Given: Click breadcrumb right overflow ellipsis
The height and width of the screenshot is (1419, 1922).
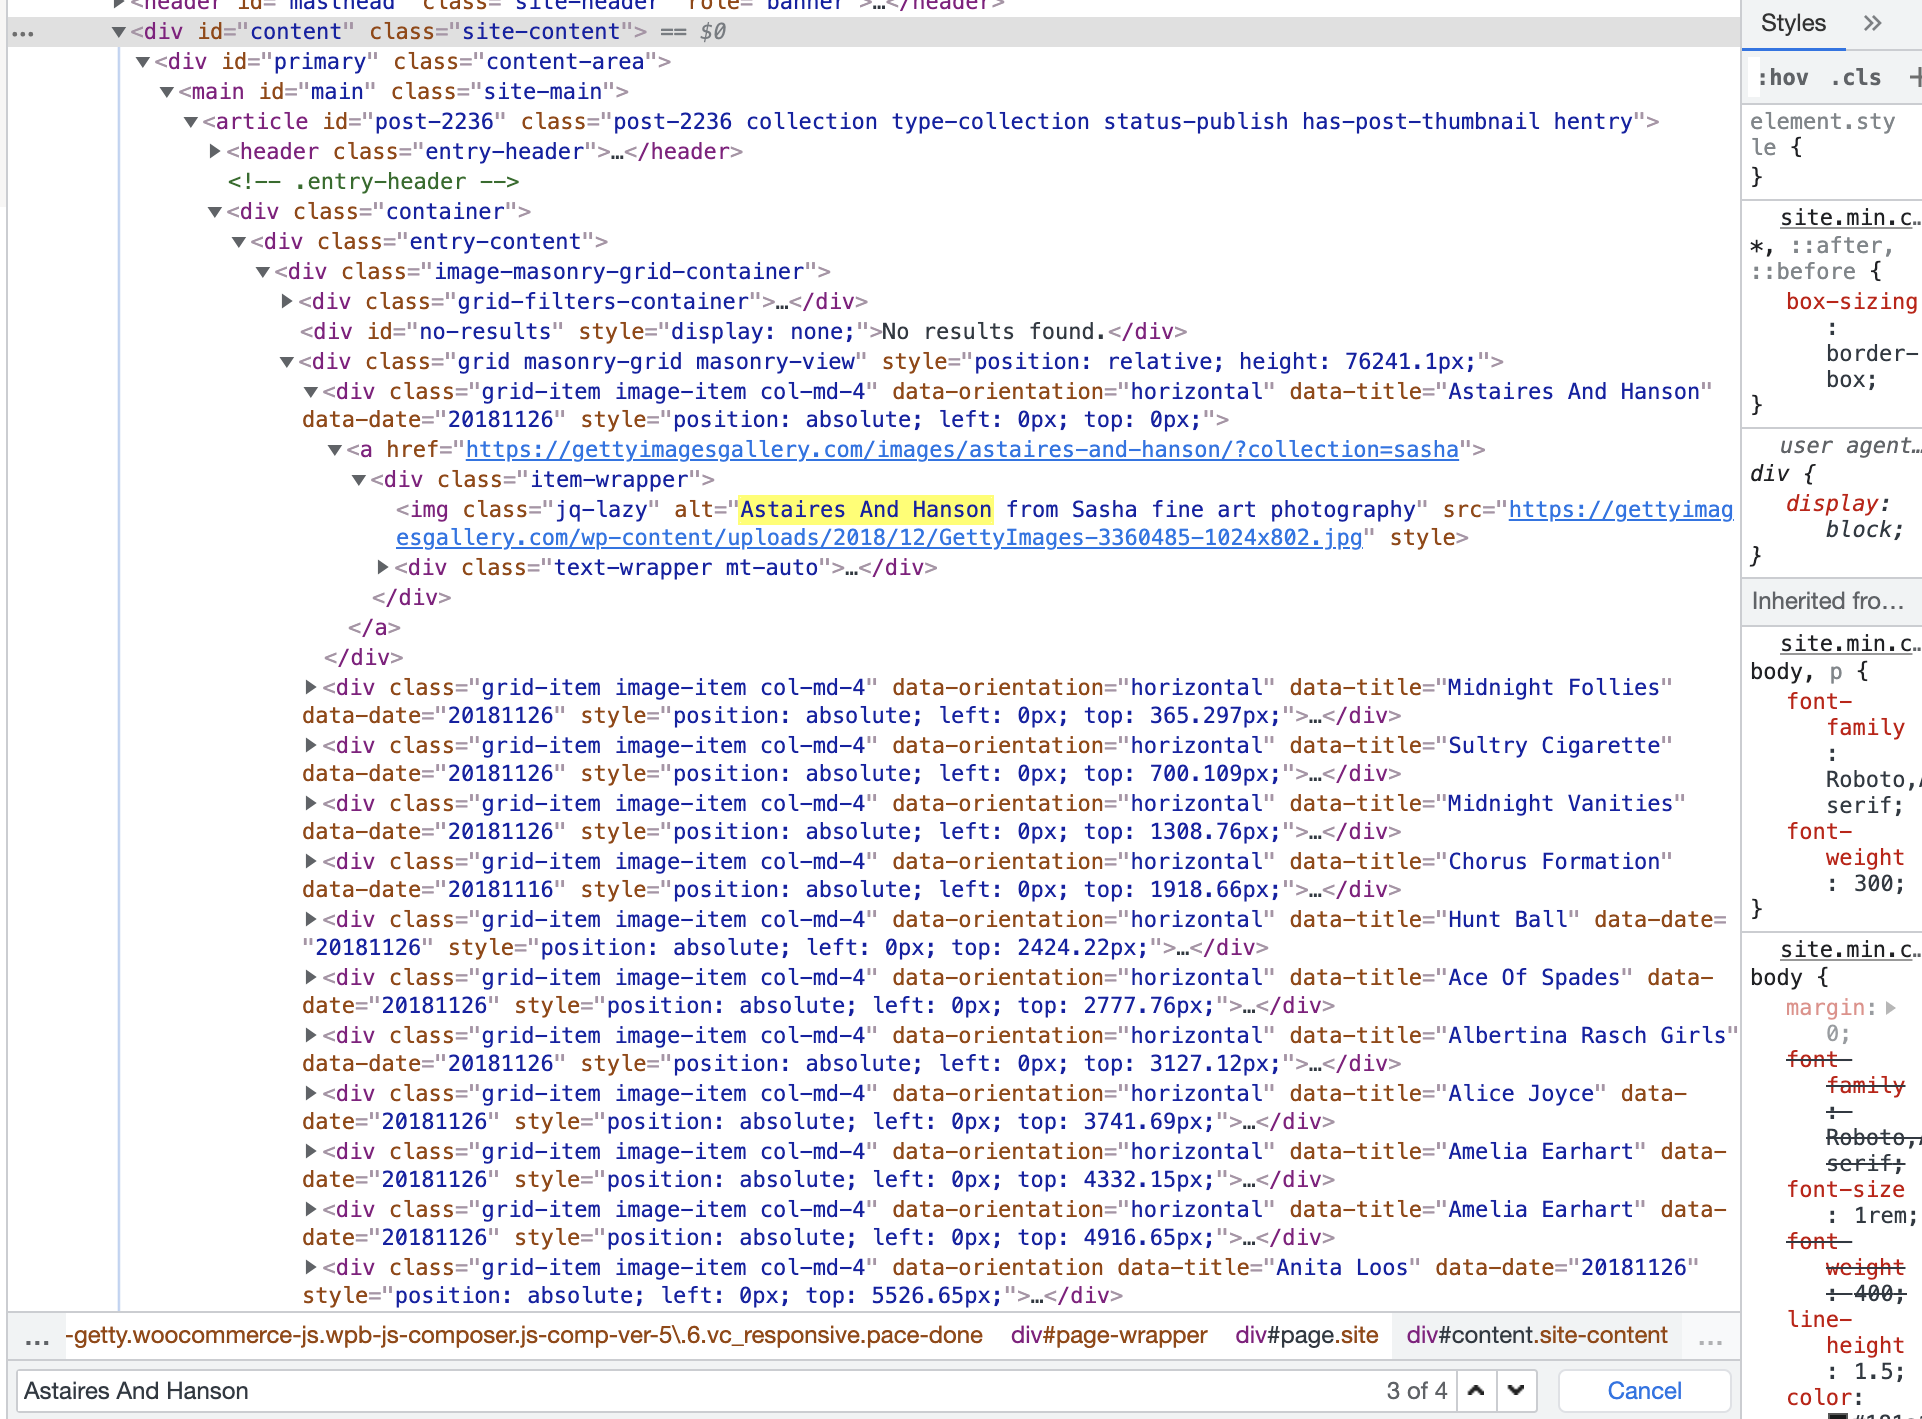Looking at the screenshot, I should click(x=1710, y=1338).
